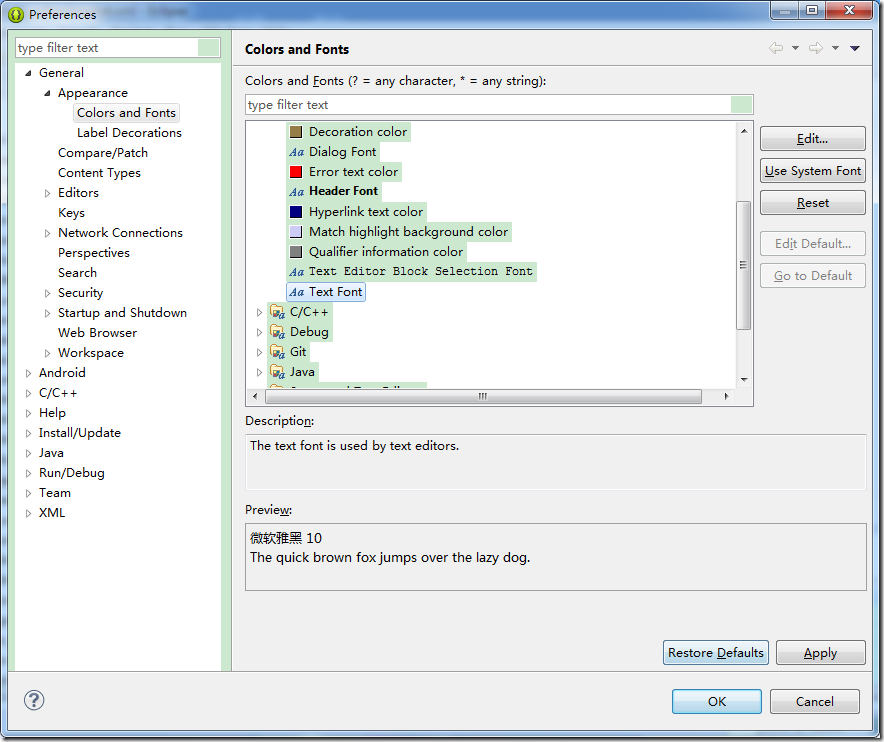This screenshot has height=742, width=884.
Task: Expand the C/C++ category in fonts list
Action: click(x=259, y=312)
